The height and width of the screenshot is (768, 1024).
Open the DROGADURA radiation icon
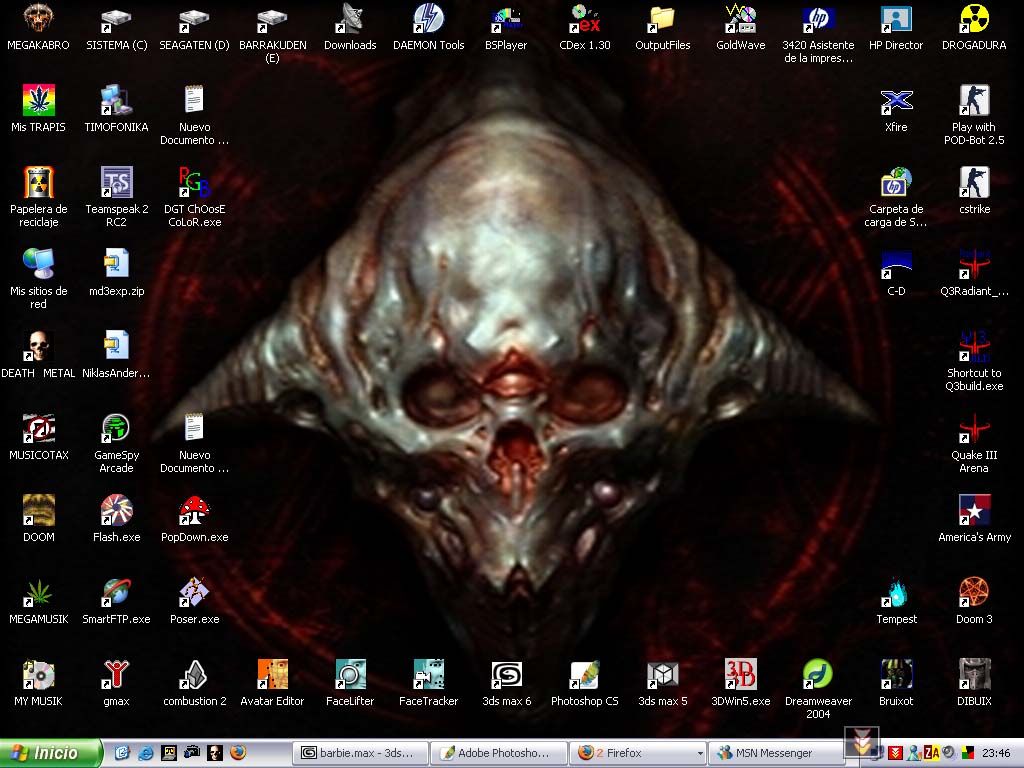tap(974, 18)
